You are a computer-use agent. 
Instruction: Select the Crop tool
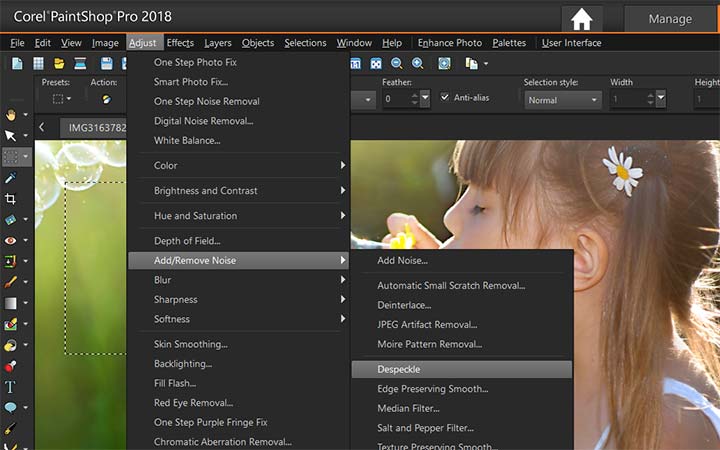coord(11,198)
